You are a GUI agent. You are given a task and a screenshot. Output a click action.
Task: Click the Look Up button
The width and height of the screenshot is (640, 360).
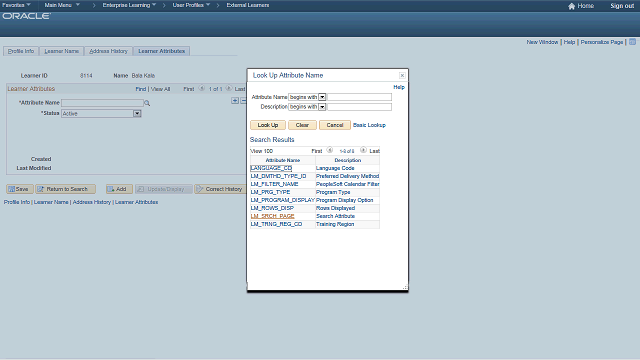268,125
